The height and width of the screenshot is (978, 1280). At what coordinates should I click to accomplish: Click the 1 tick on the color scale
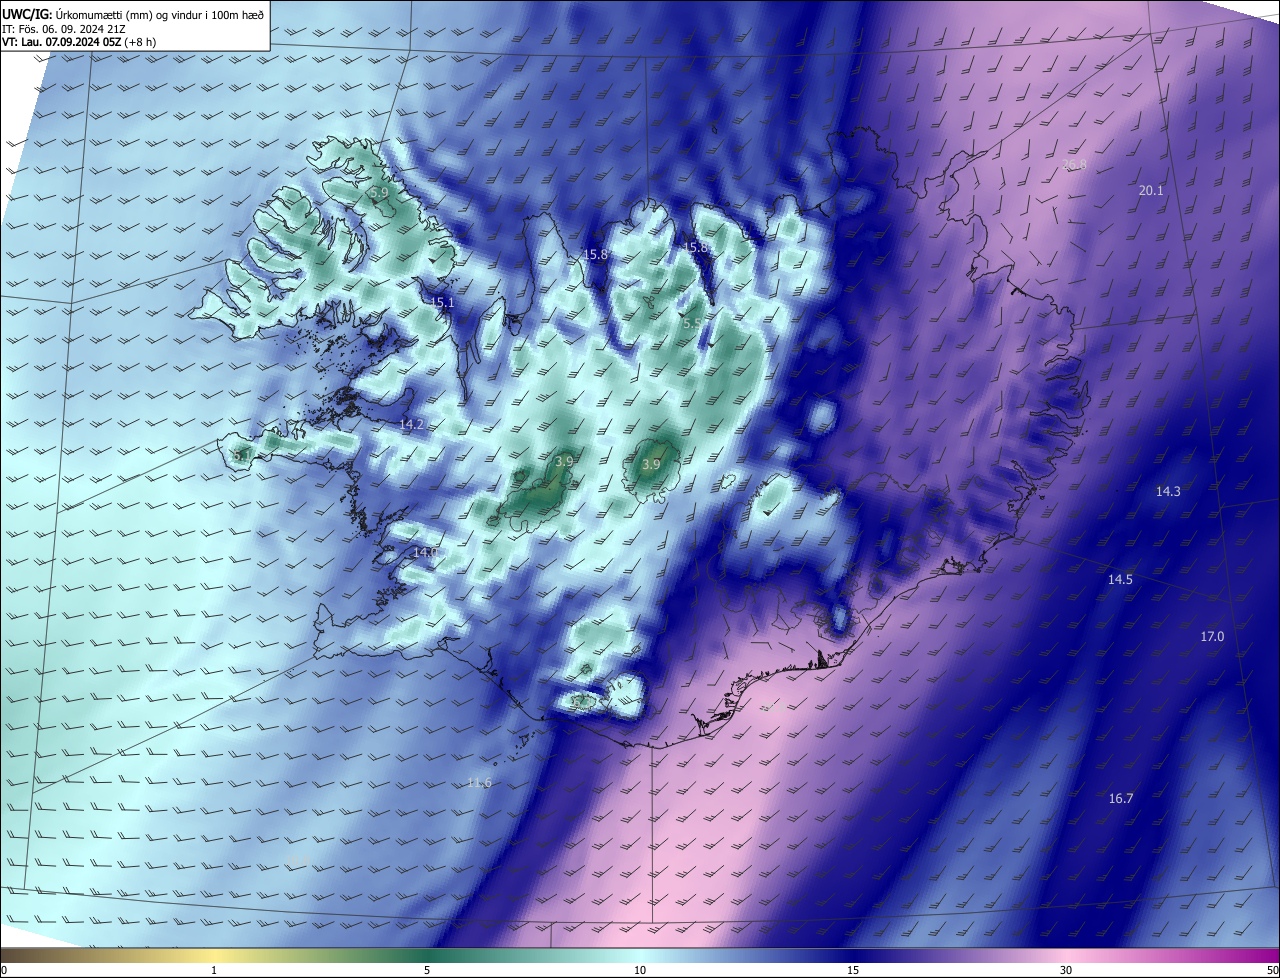(x=214, y=970)
